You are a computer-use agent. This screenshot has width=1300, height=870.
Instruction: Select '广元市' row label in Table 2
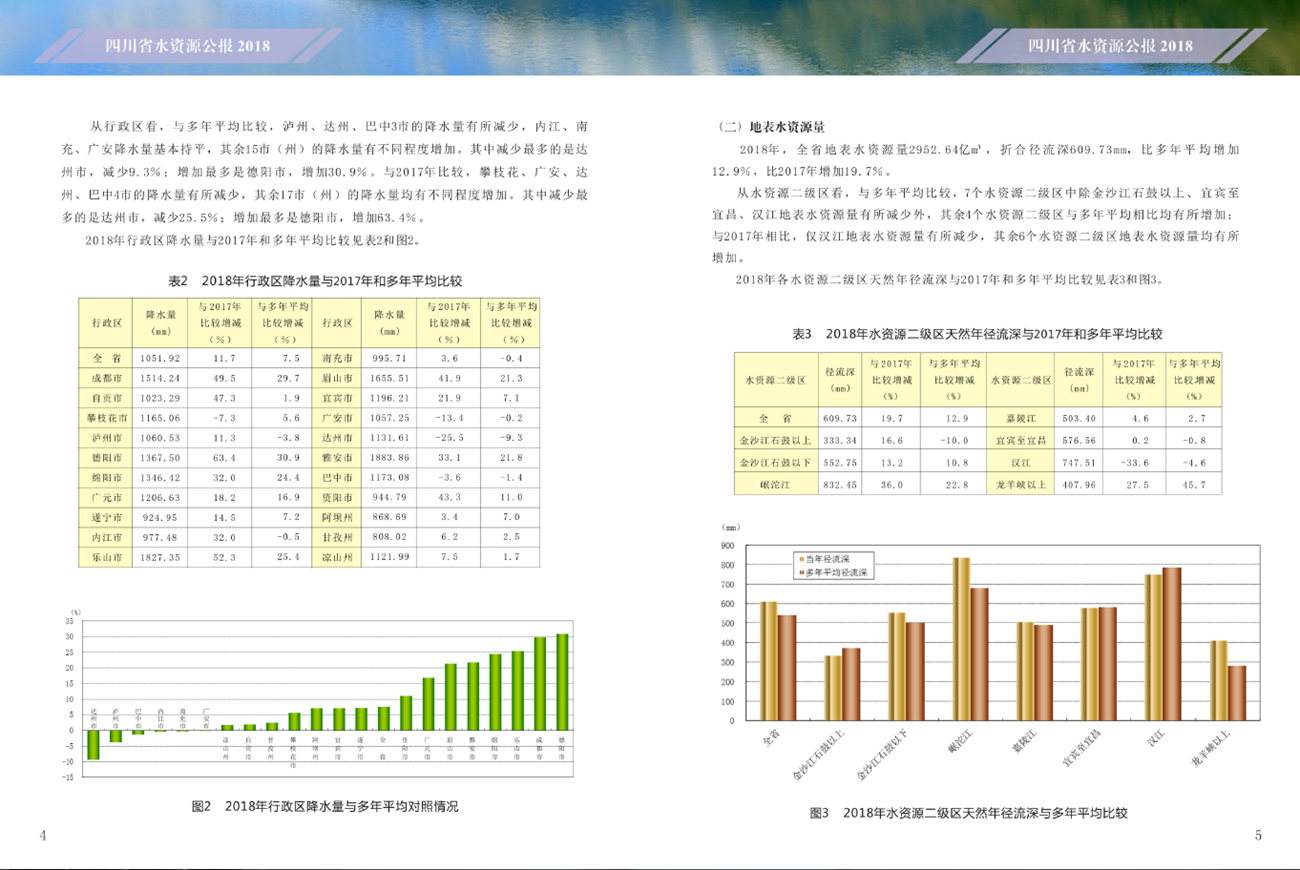[x=107, y=498]
